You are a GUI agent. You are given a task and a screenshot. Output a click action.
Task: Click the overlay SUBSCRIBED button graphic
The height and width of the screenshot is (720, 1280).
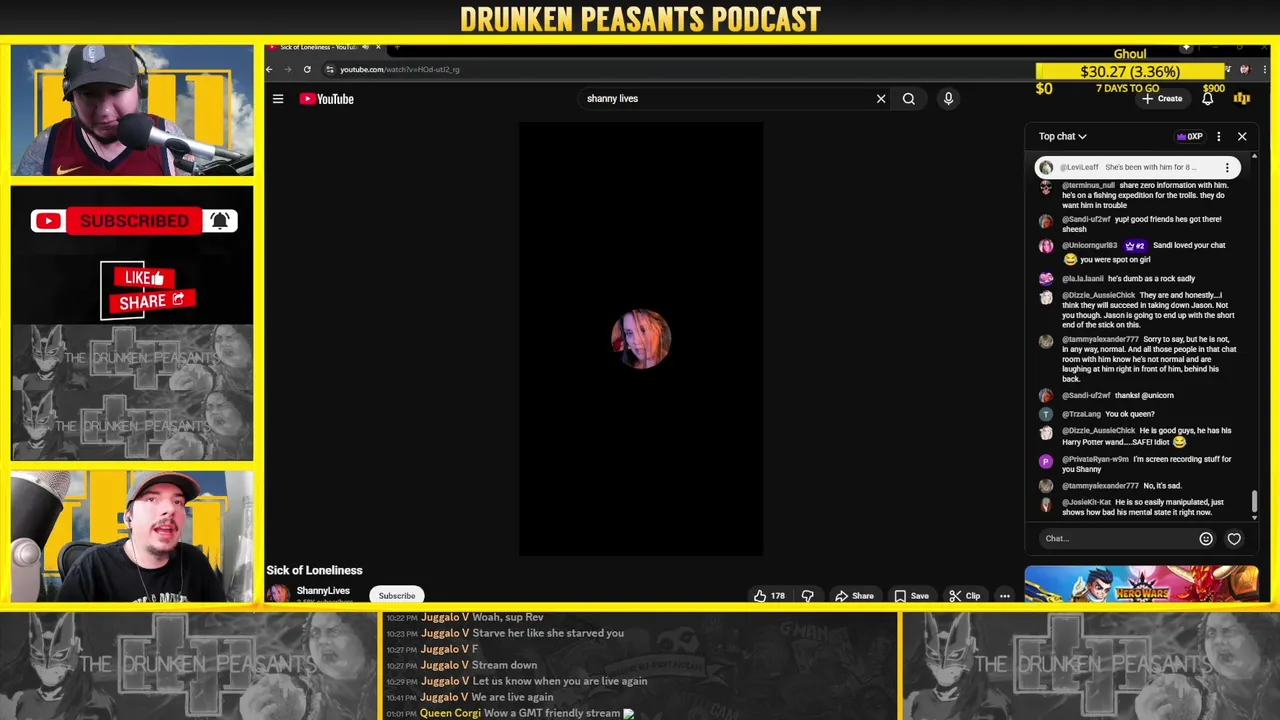click(134, 221)
